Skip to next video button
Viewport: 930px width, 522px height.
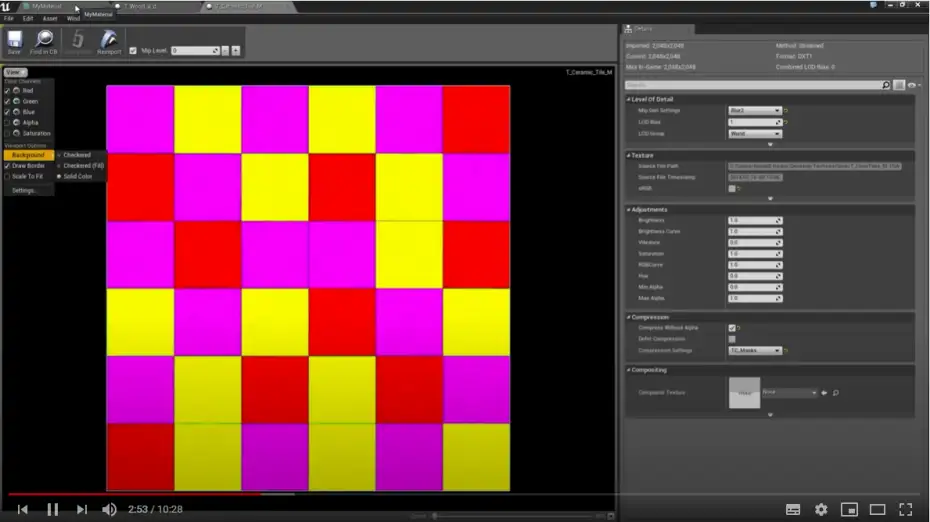point(82,510)
